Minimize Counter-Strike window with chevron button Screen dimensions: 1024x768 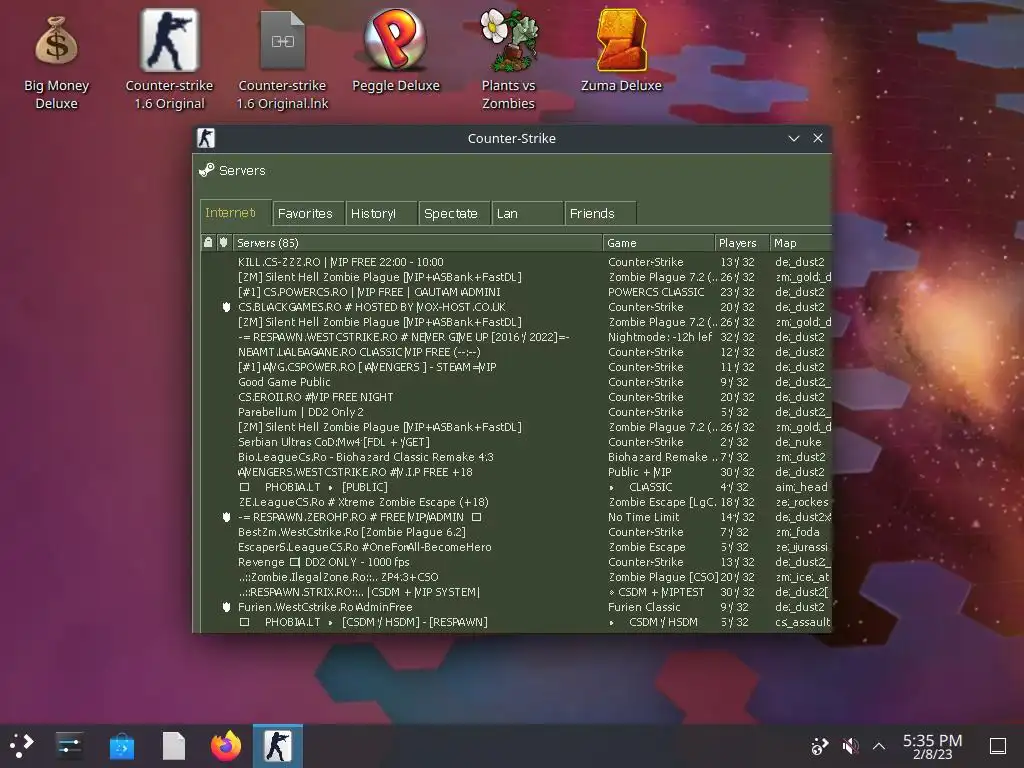click(x=793, y=138)
